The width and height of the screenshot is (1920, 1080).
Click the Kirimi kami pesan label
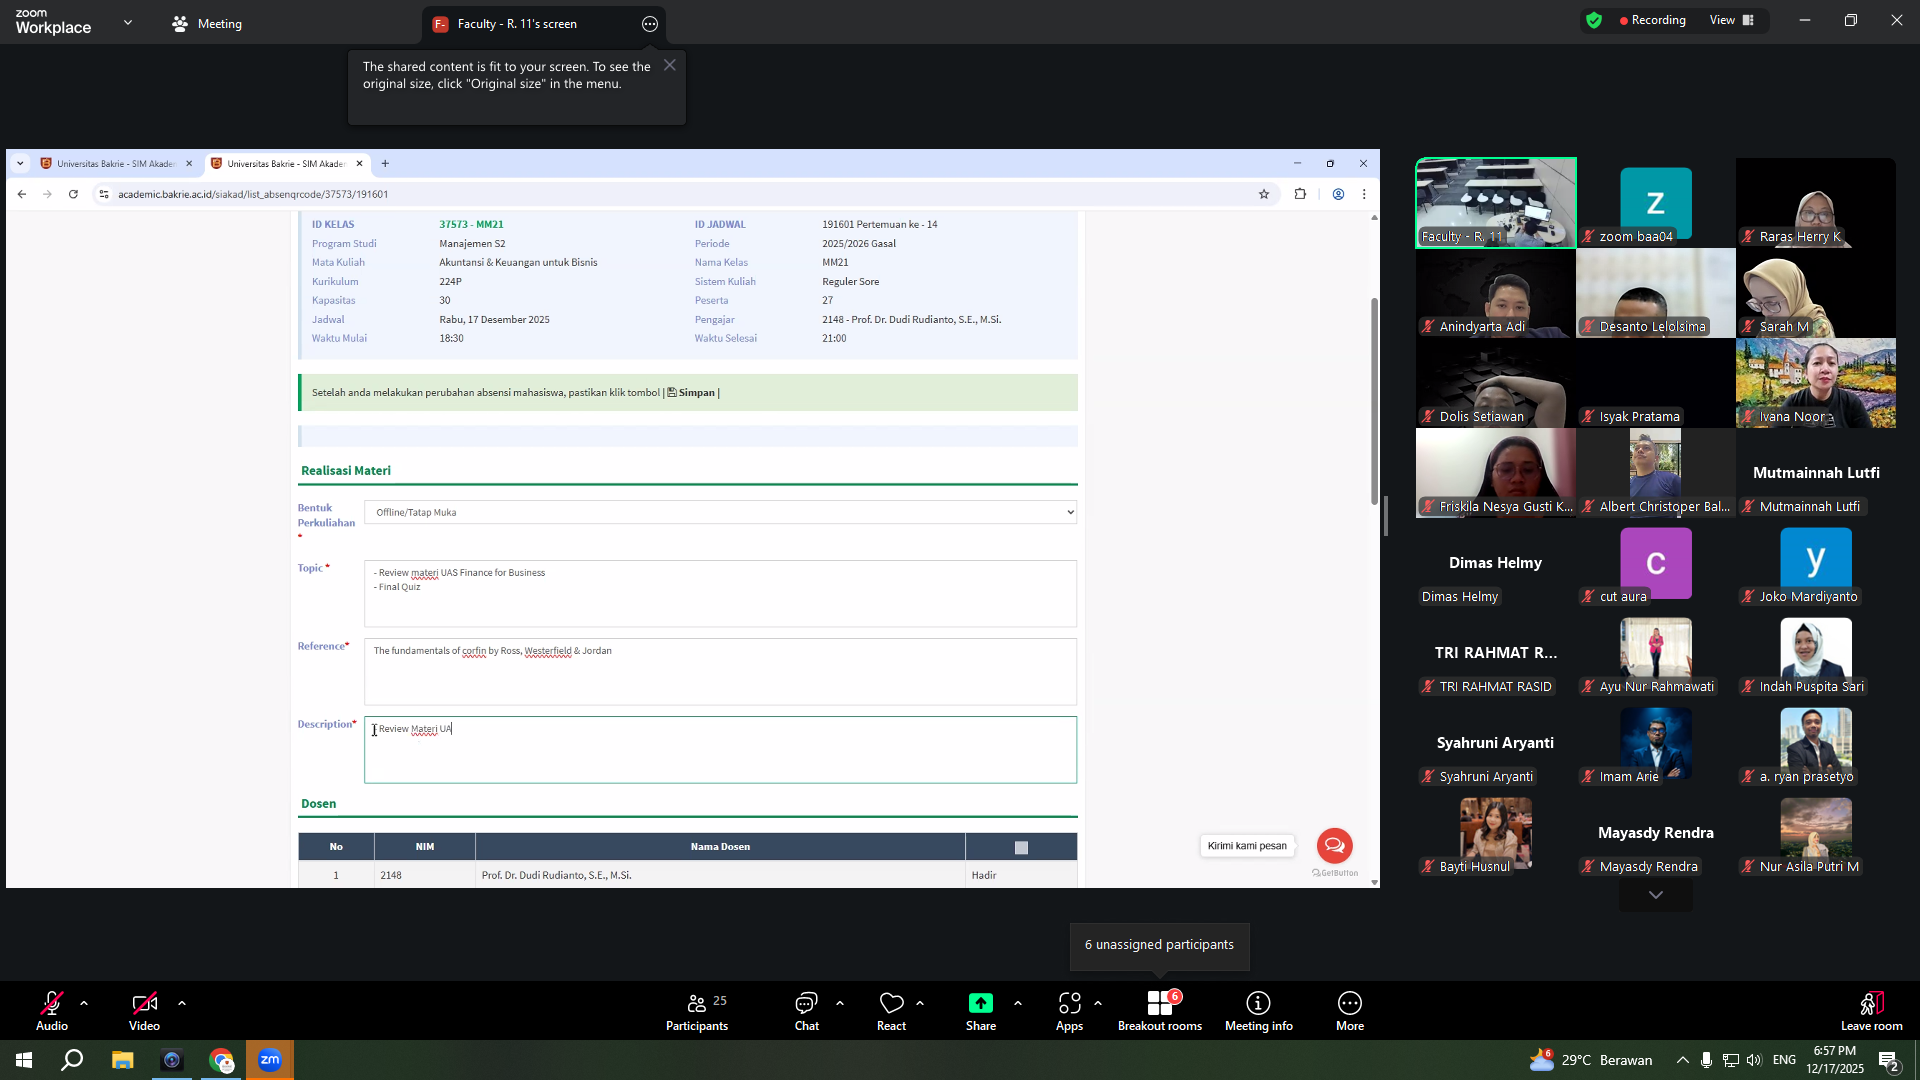[1247, 846]
